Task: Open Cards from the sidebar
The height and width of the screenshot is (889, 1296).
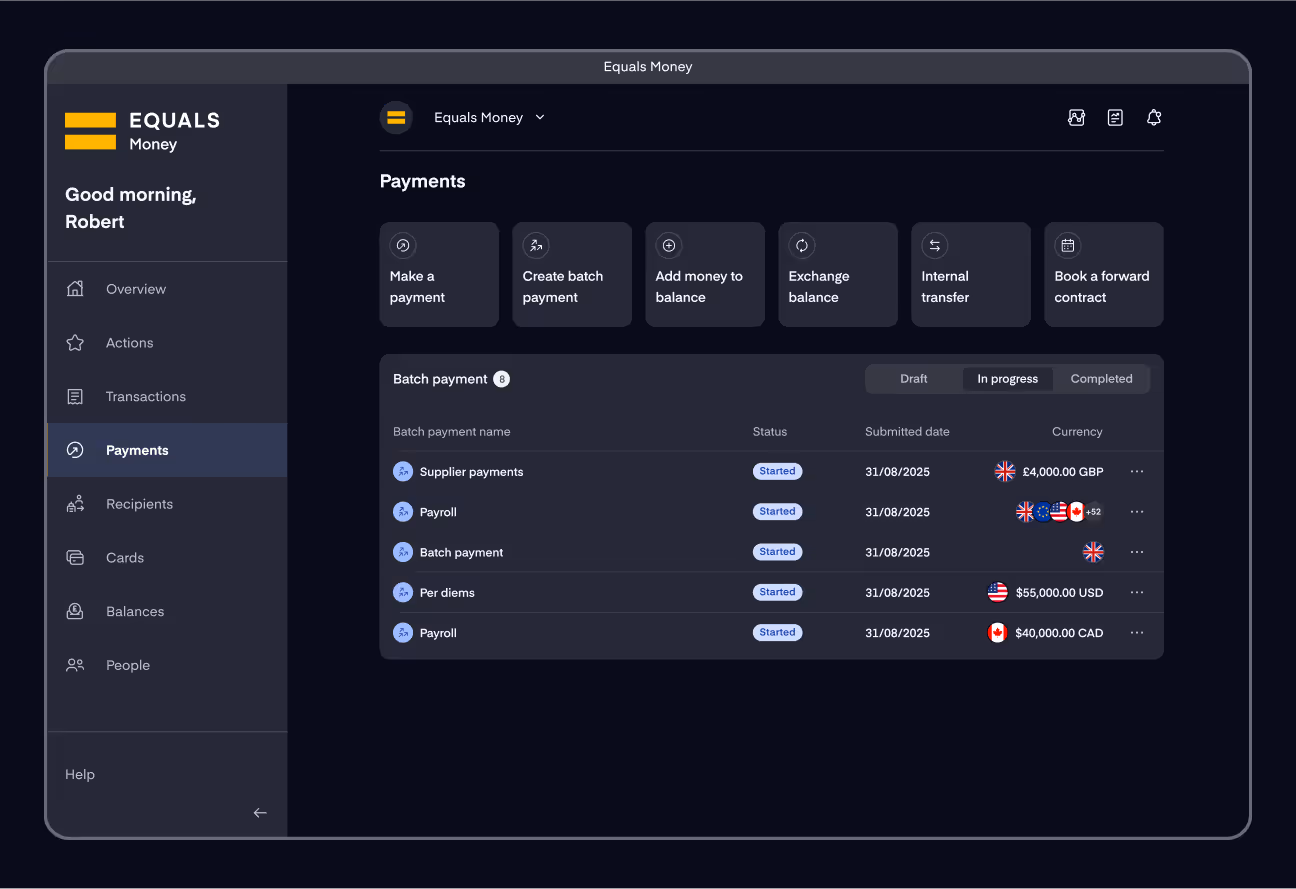Action: point(166,558)
